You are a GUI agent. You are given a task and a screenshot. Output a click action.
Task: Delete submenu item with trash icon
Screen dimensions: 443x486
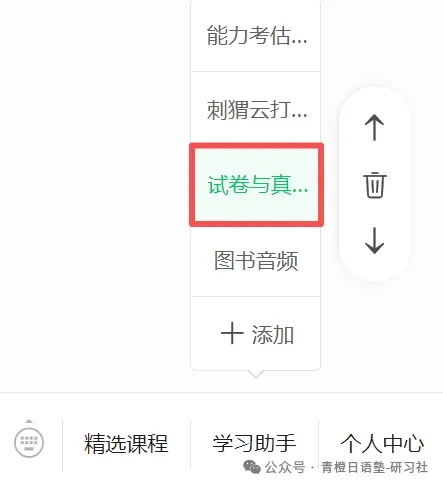click(x=374, y=185)
